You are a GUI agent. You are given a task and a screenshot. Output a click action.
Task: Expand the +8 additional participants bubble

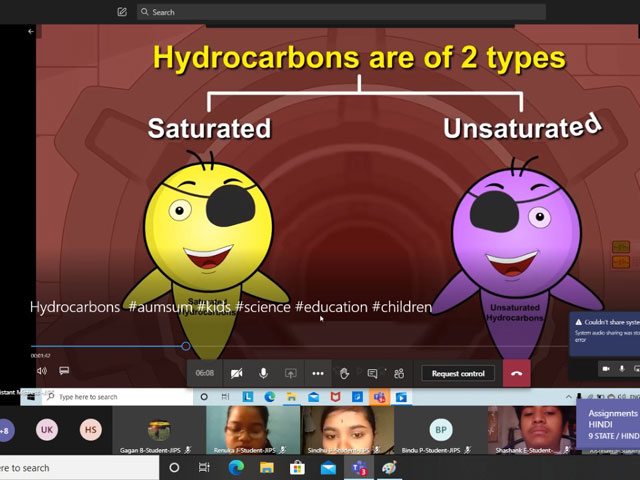[5, 431]
